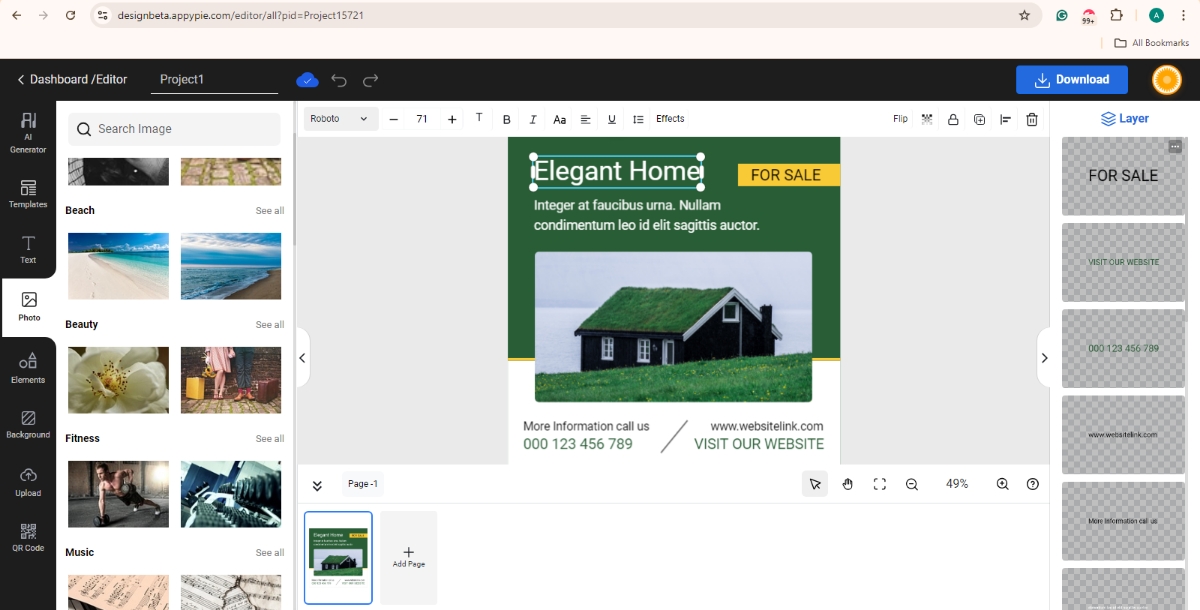Click the blue Download button

pyautogui.click(x=1071, y=80)
